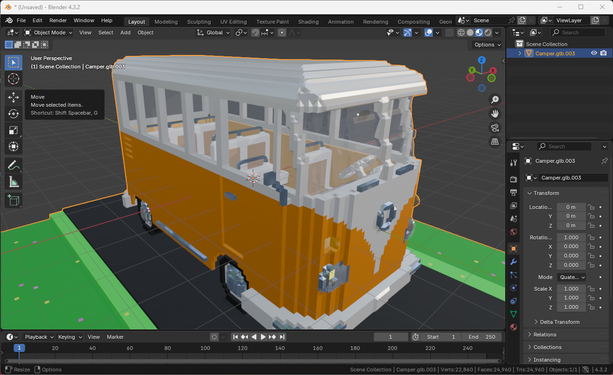
Task: Open the Object Mode dropdown
Action: coord(48,33)
